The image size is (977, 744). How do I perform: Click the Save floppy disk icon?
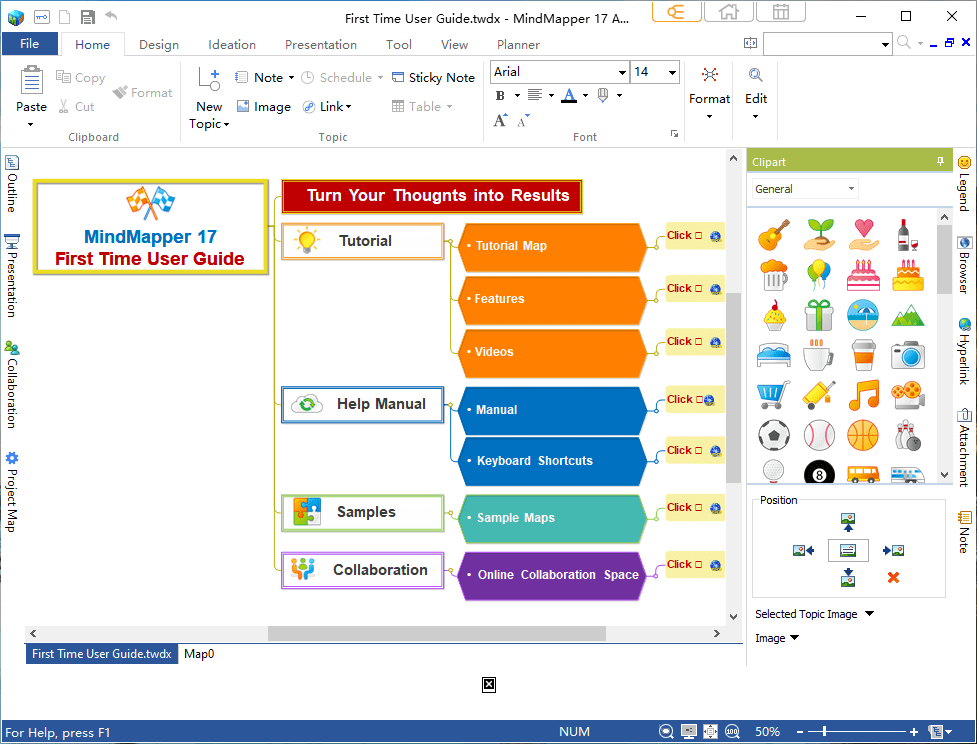tap(88, 17)
